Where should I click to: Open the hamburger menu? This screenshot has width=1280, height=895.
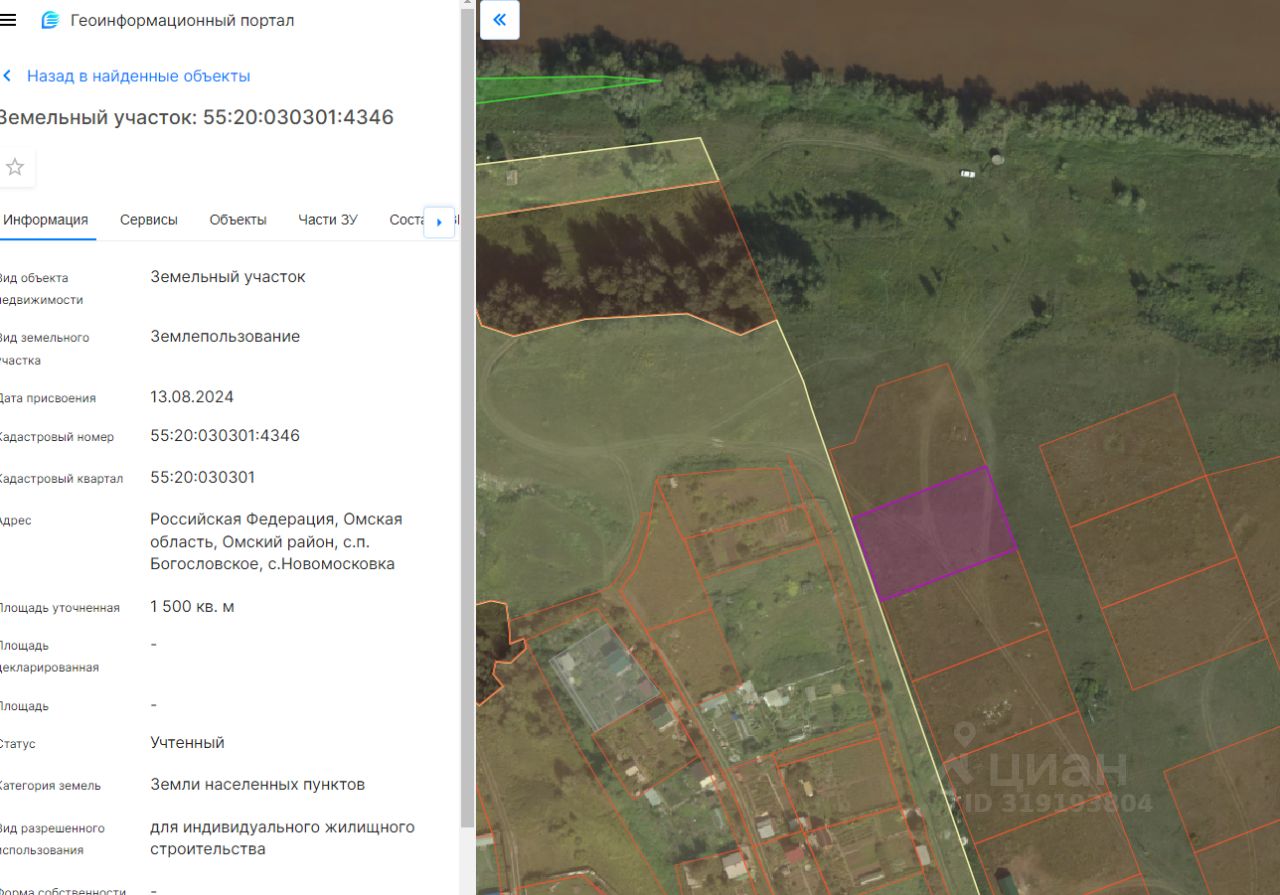tap(7, 20)
